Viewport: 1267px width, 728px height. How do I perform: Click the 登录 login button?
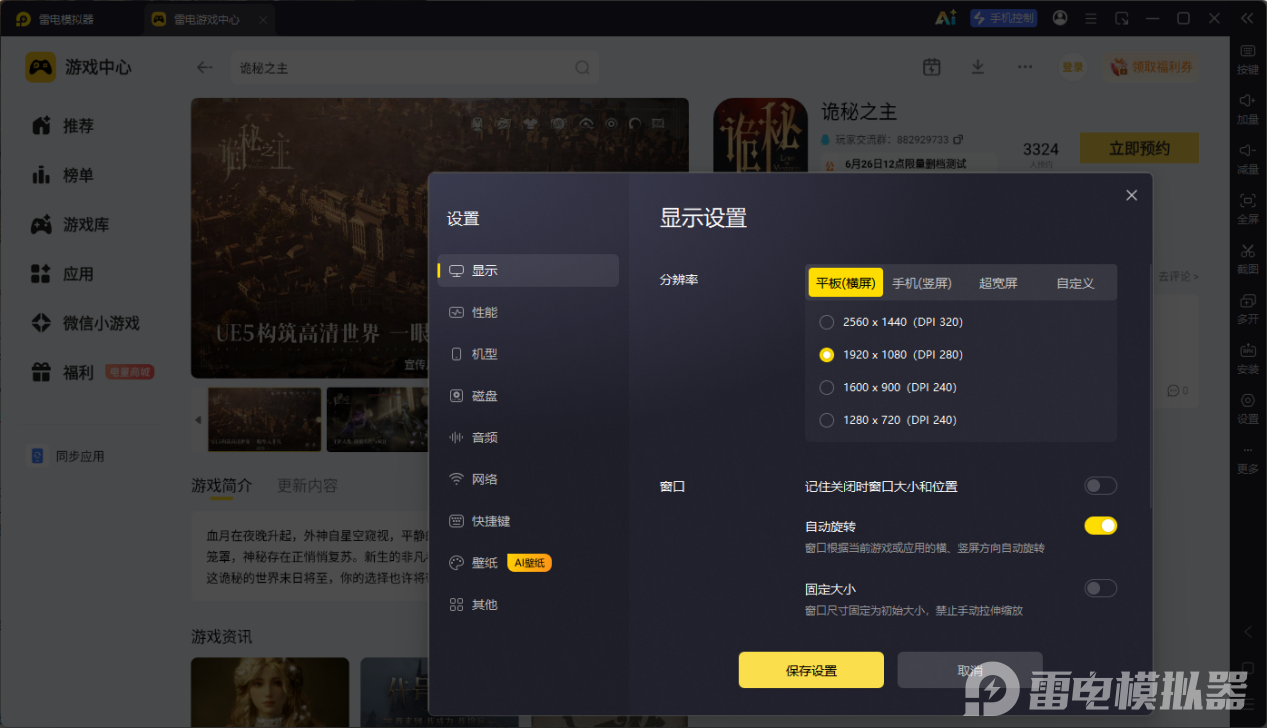[x=1073, y=67]
